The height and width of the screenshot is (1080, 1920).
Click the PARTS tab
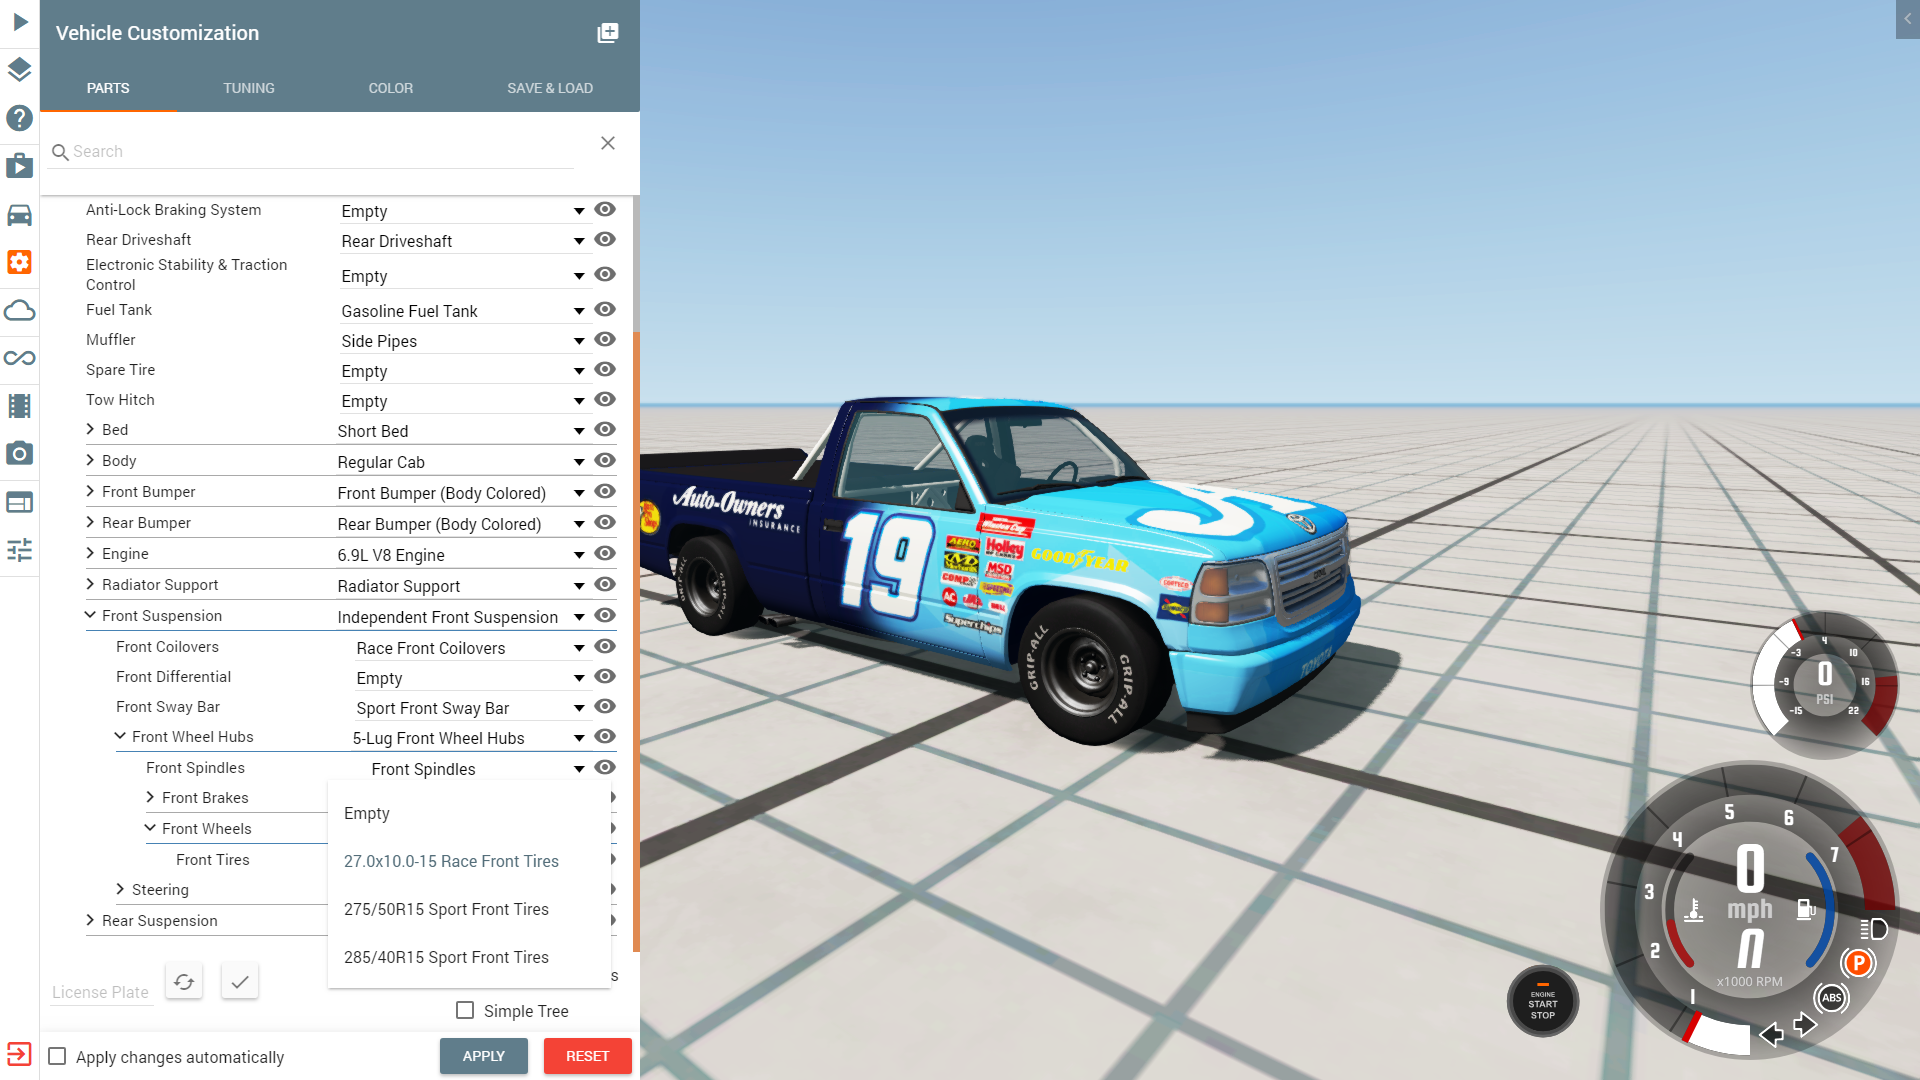point(108,88)
